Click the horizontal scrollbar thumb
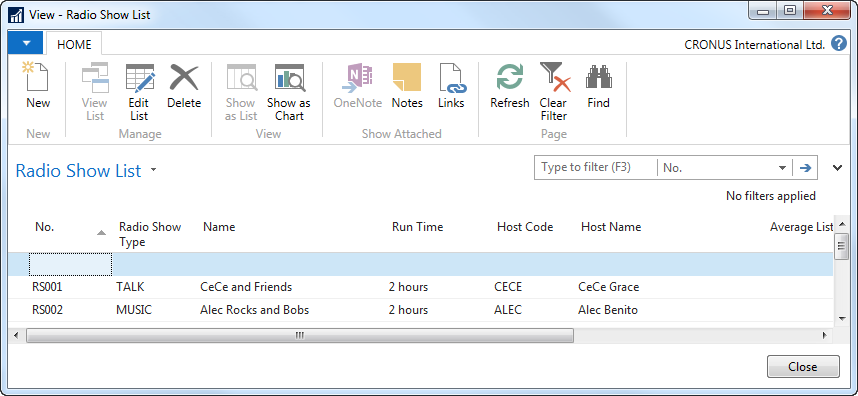This screenshot has height=396, width=858. click(299, 335)
